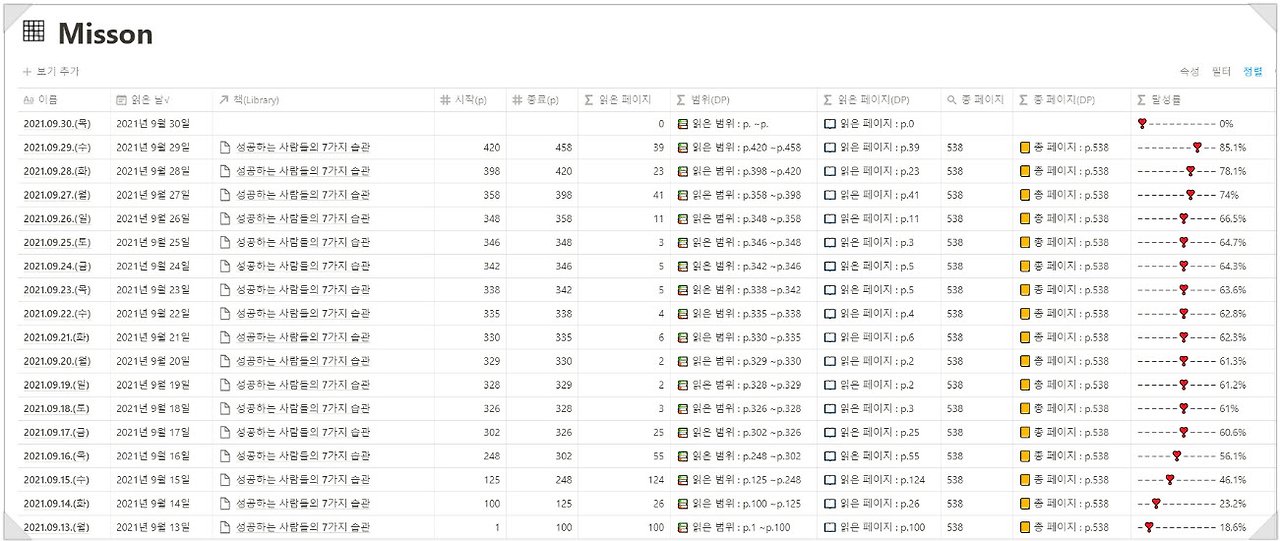Image resolution: width=1280 pixels, height=541 pixels.
Task: Click the book-stack icon in the 2021.09.22.(수) row
Action: (x=683, y=314)
